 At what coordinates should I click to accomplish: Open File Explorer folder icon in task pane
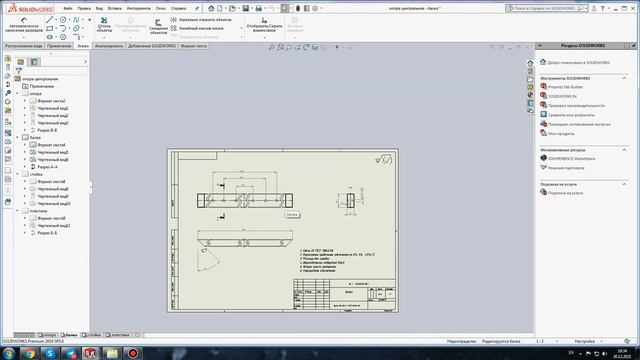click(530, 79)
